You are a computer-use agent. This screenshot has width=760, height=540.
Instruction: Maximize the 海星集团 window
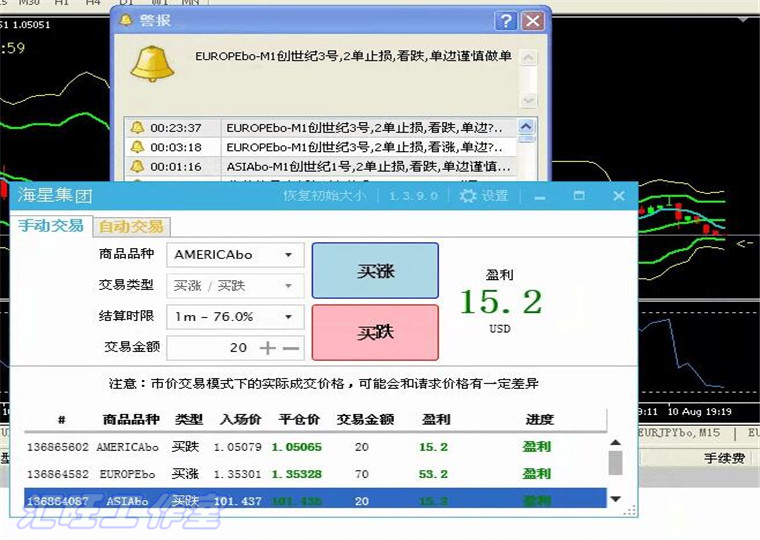579,196
